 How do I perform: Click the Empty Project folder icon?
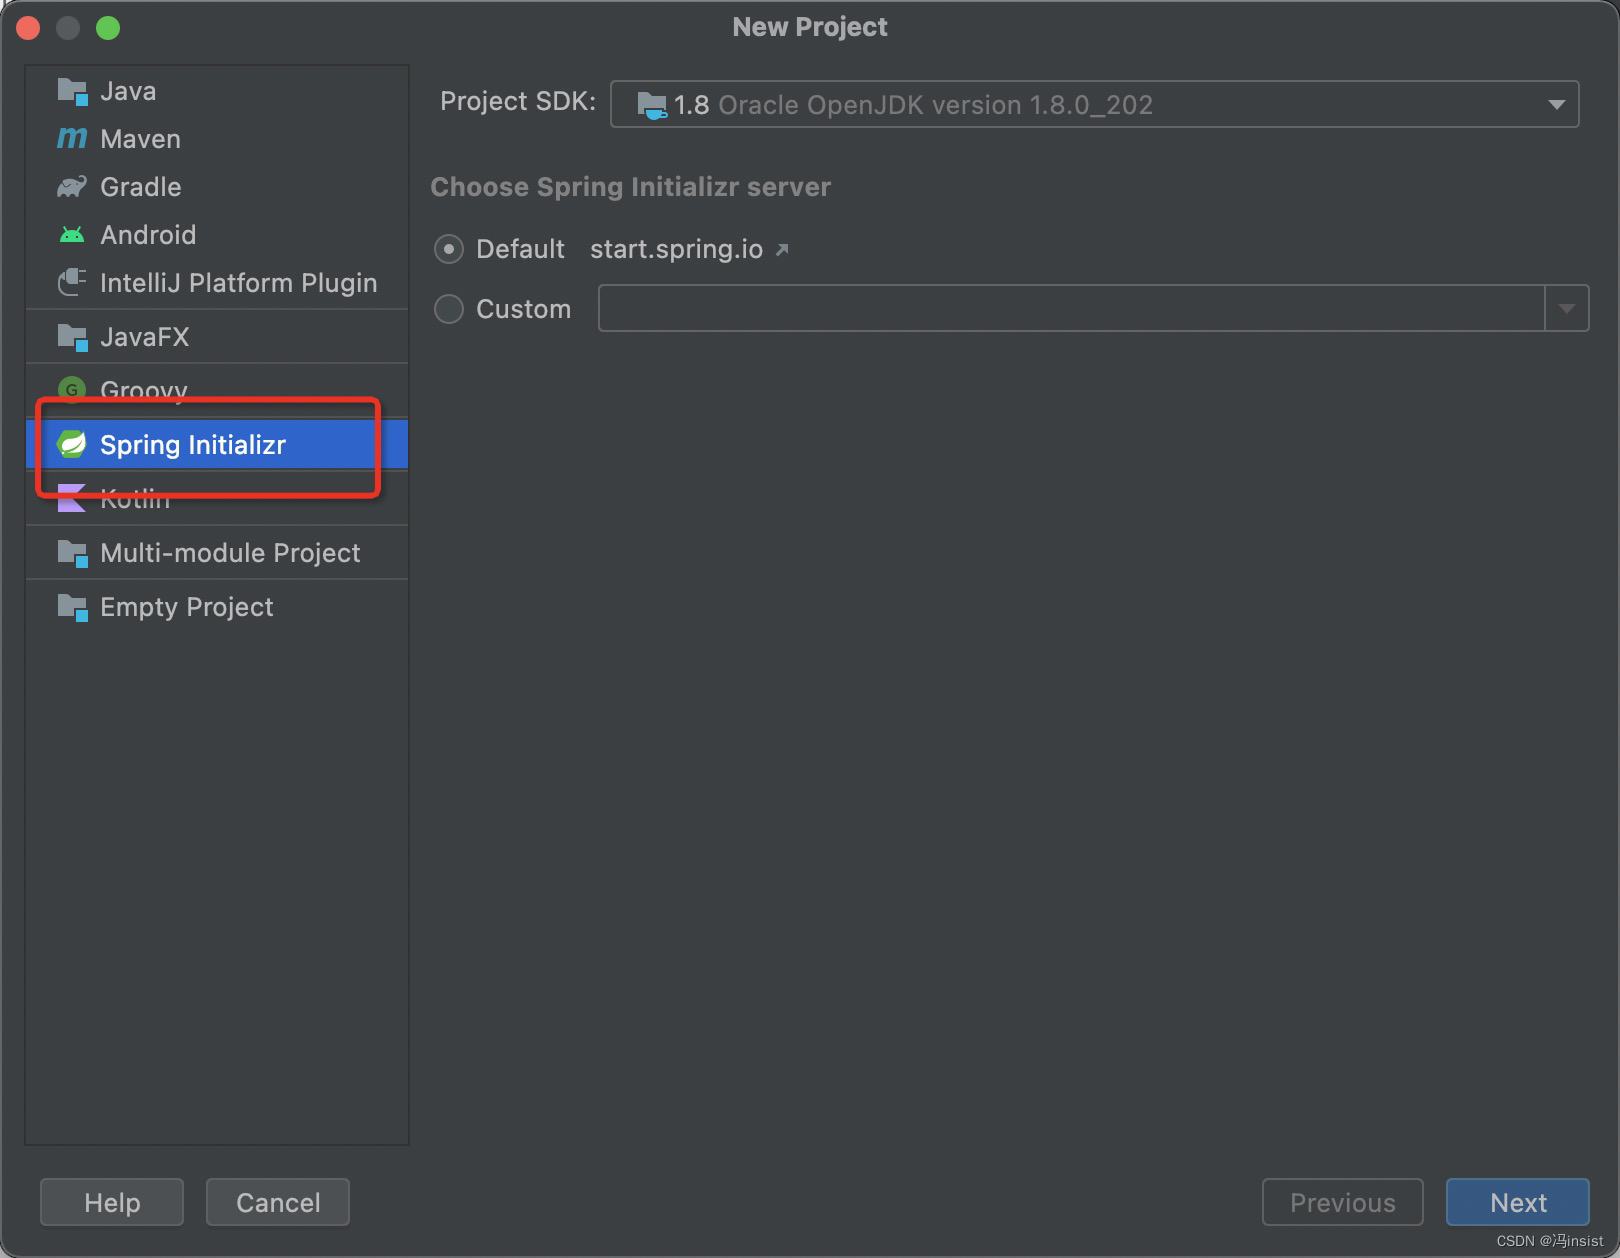click(x=72, y=607)
